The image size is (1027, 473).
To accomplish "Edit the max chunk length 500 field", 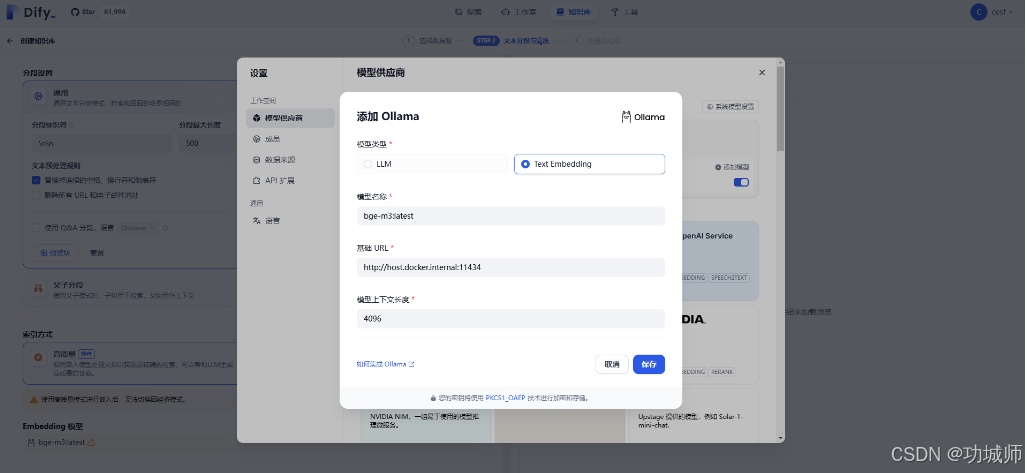I will [208, 143].
